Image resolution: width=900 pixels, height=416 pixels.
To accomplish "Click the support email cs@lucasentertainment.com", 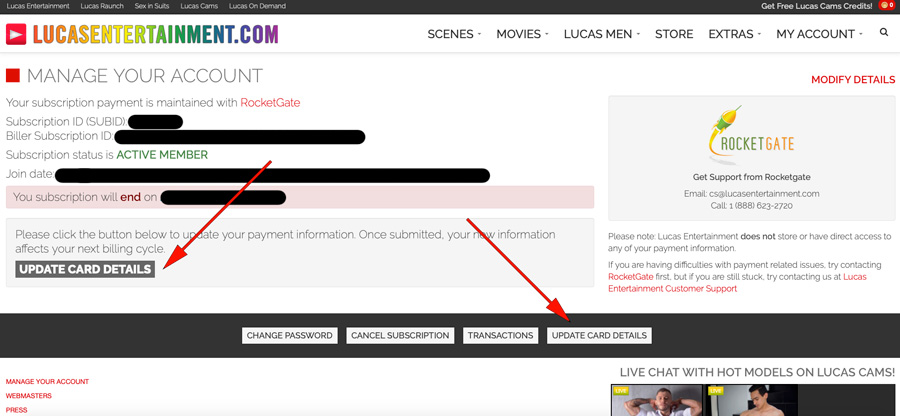I will pos(764,194).
